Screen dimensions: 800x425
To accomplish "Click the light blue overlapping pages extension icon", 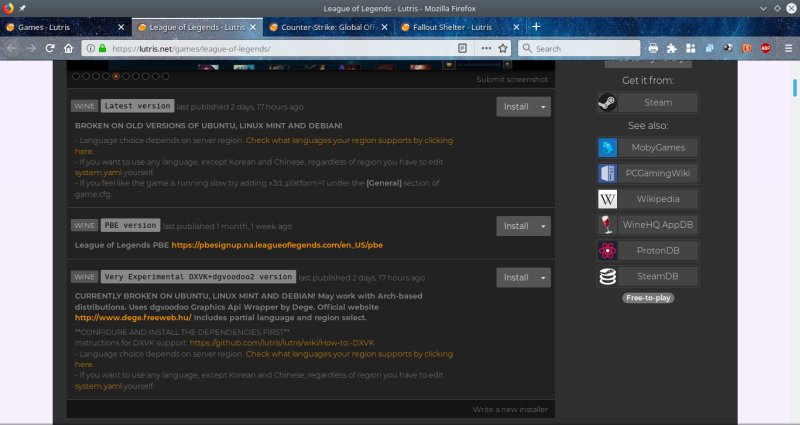I will [x=710, y=48].
